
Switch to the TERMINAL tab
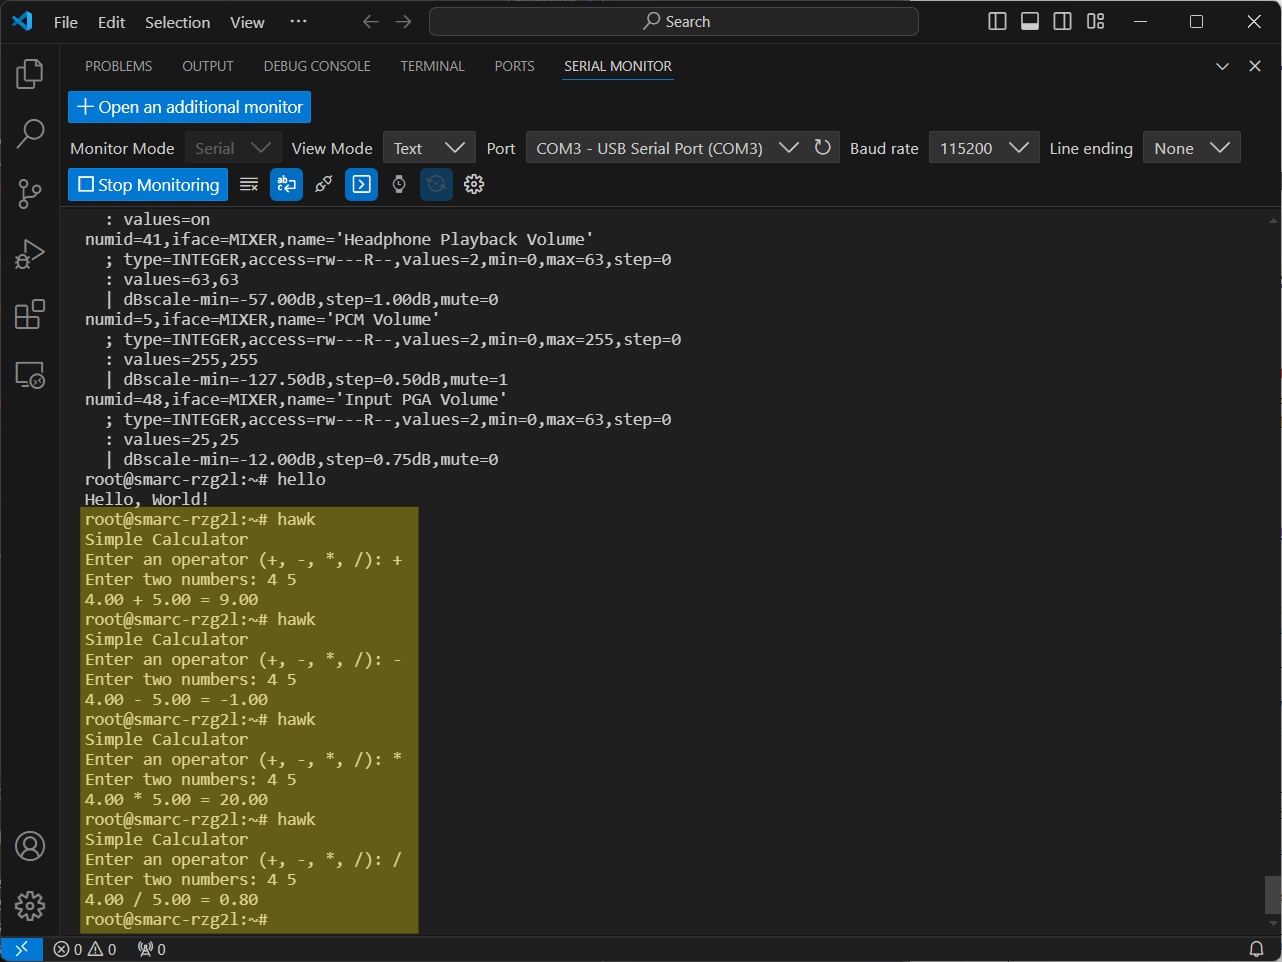coord(432,66)
